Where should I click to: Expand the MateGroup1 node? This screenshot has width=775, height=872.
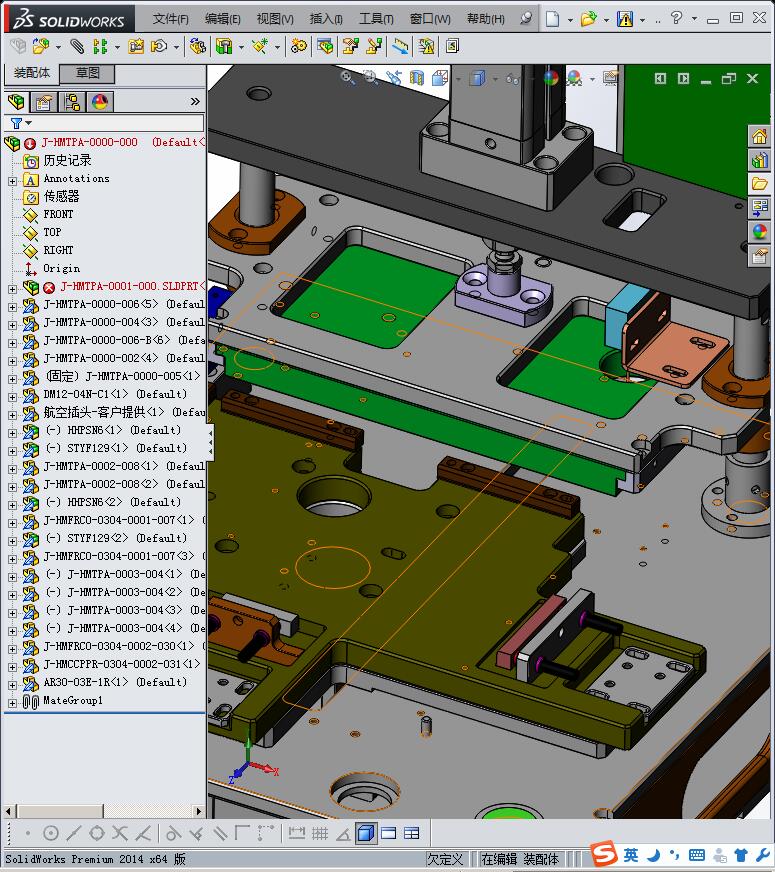coord(12,703)
